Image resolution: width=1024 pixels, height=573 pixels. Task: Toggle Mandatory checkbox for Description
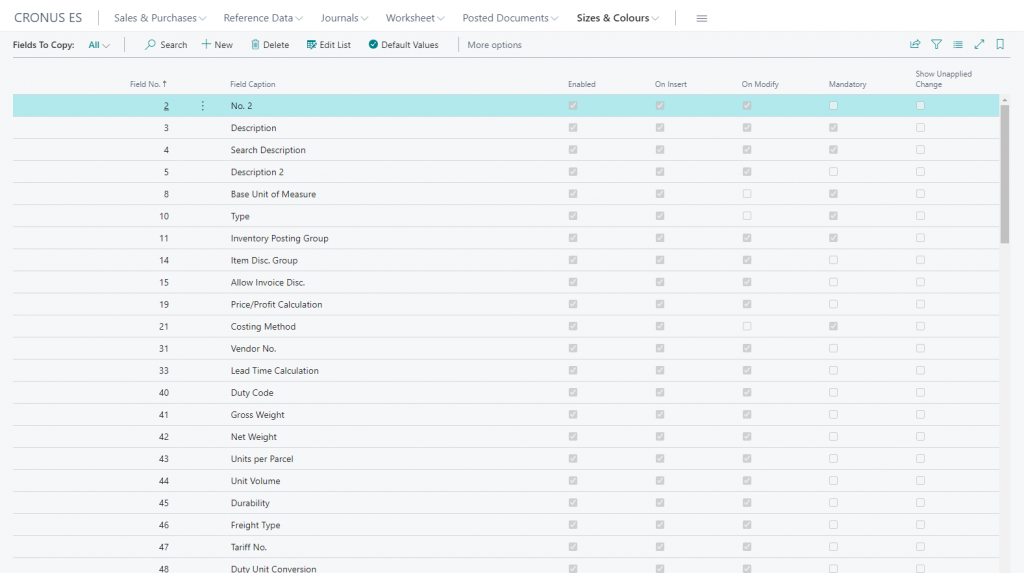click(833, 128)
